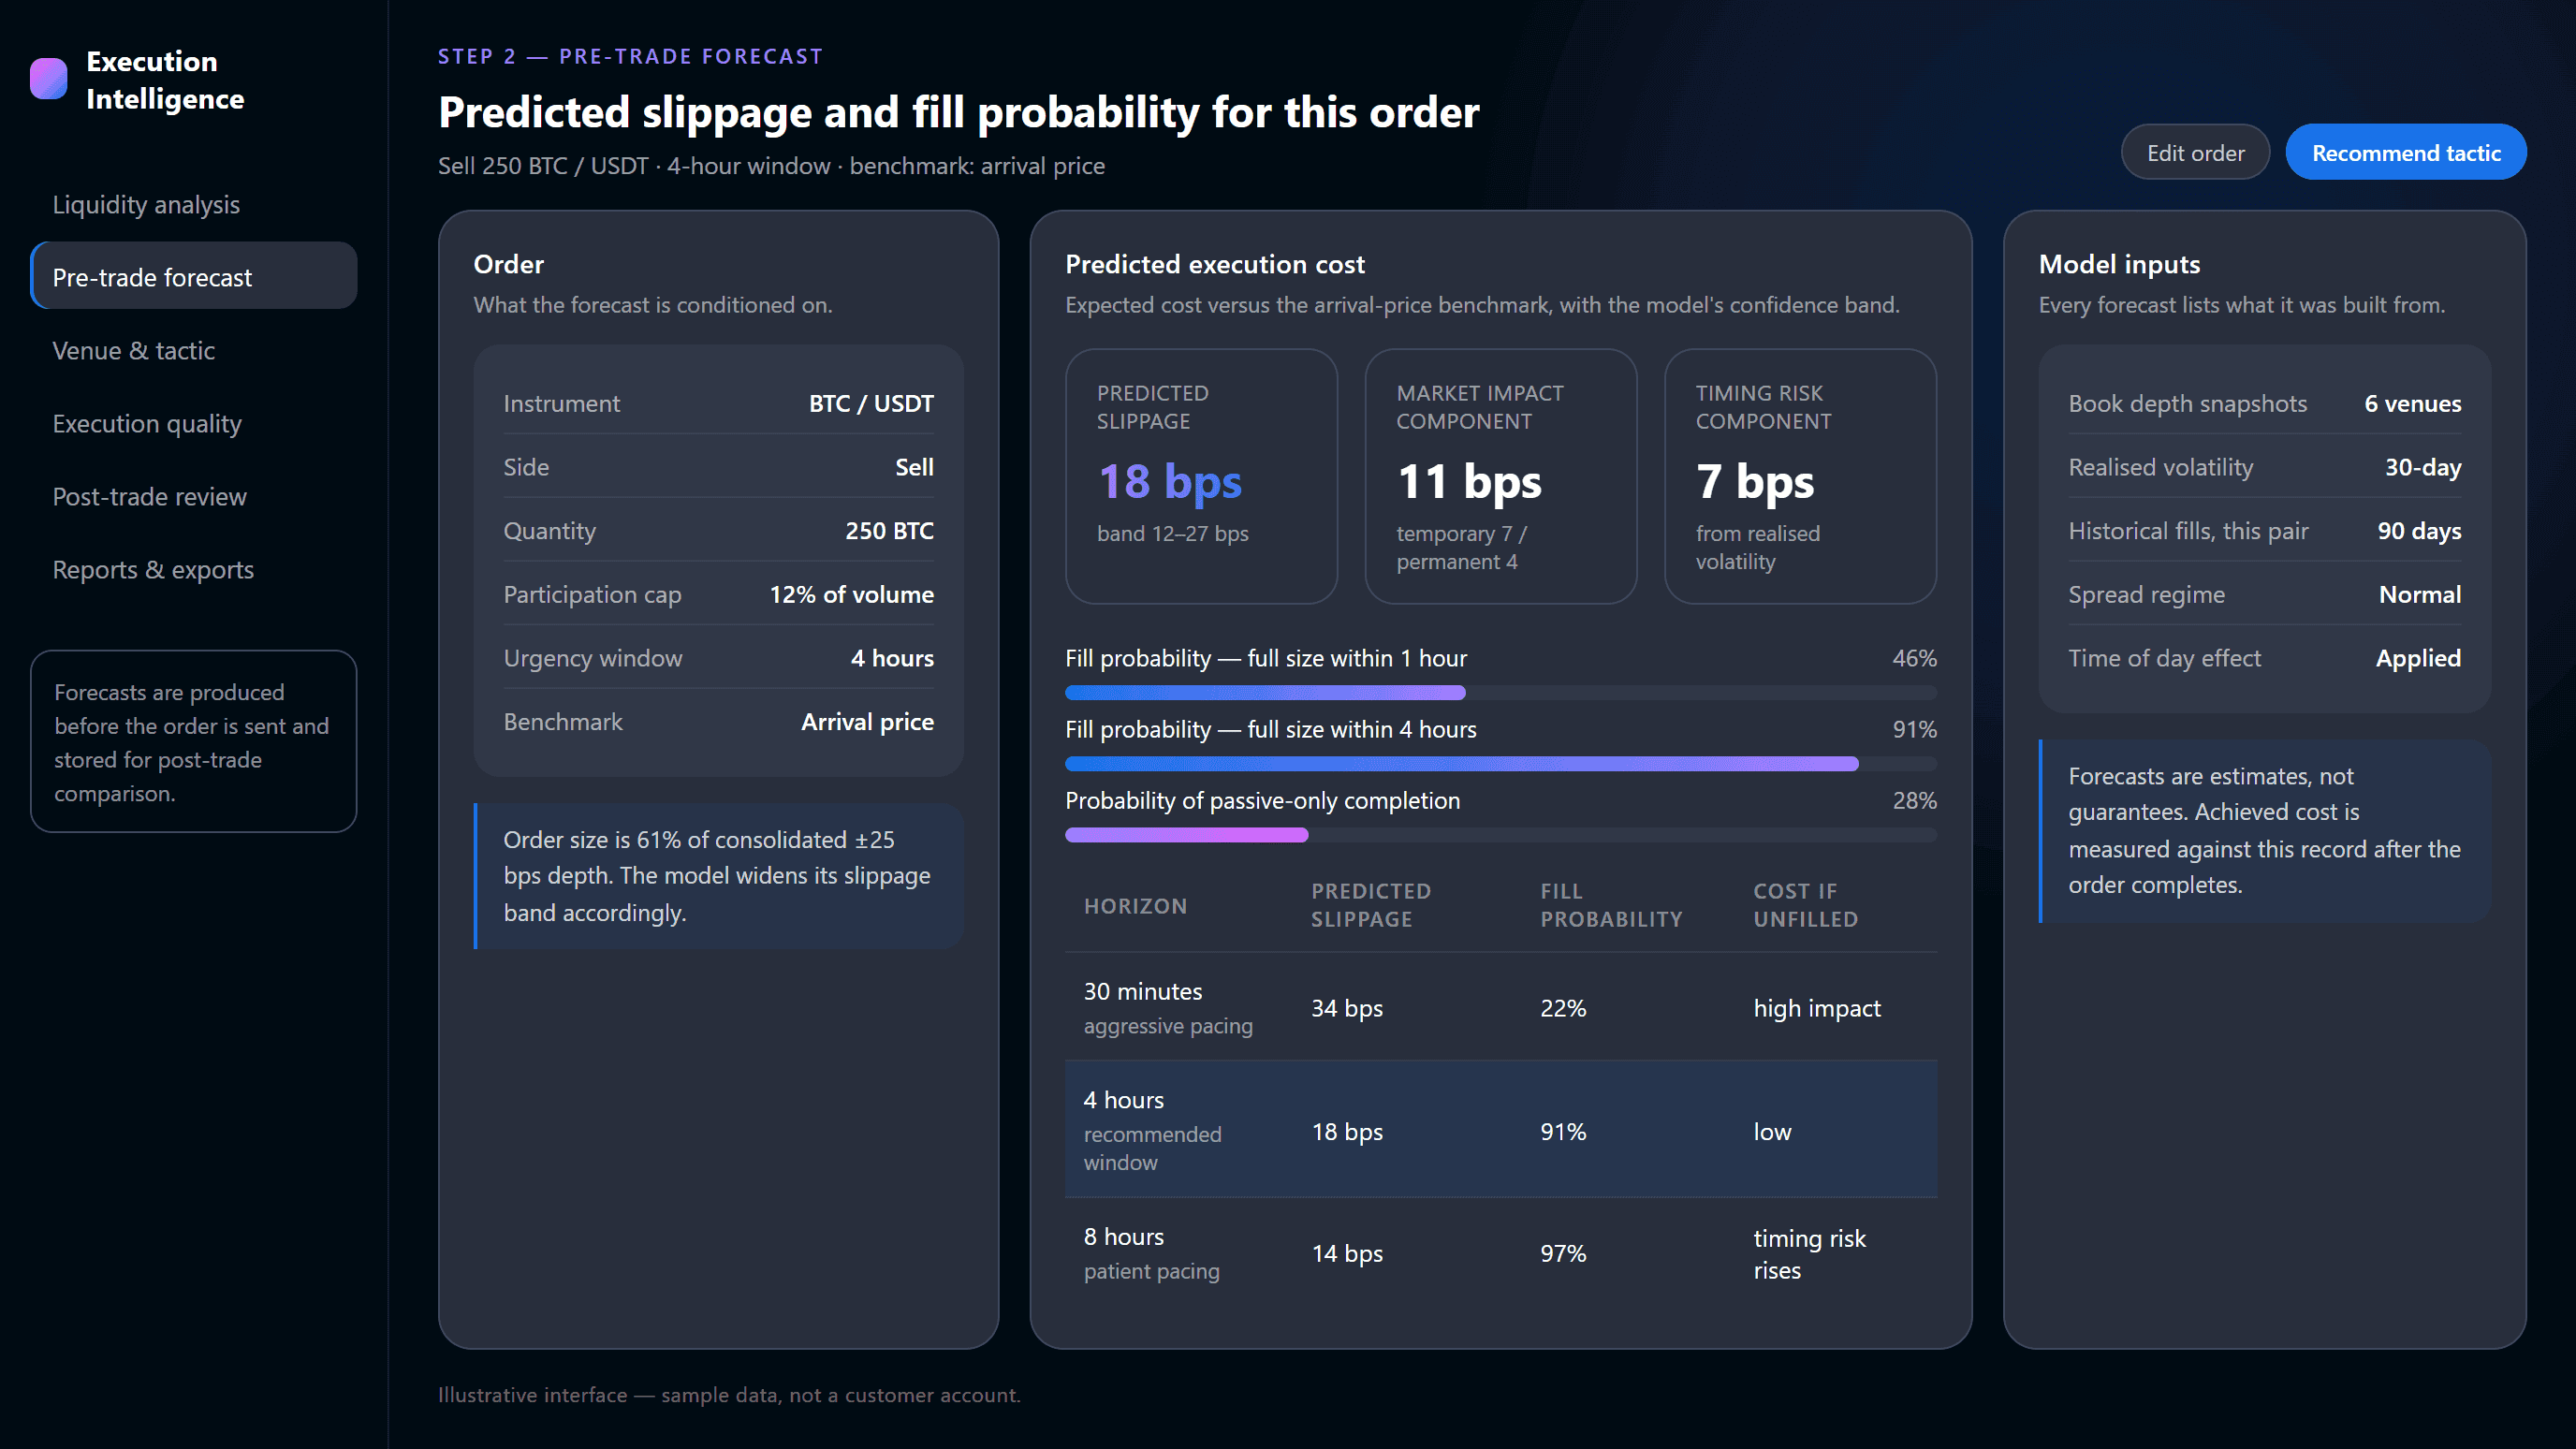Click the passive-only completion probability bar

[x=1501, y=835]
